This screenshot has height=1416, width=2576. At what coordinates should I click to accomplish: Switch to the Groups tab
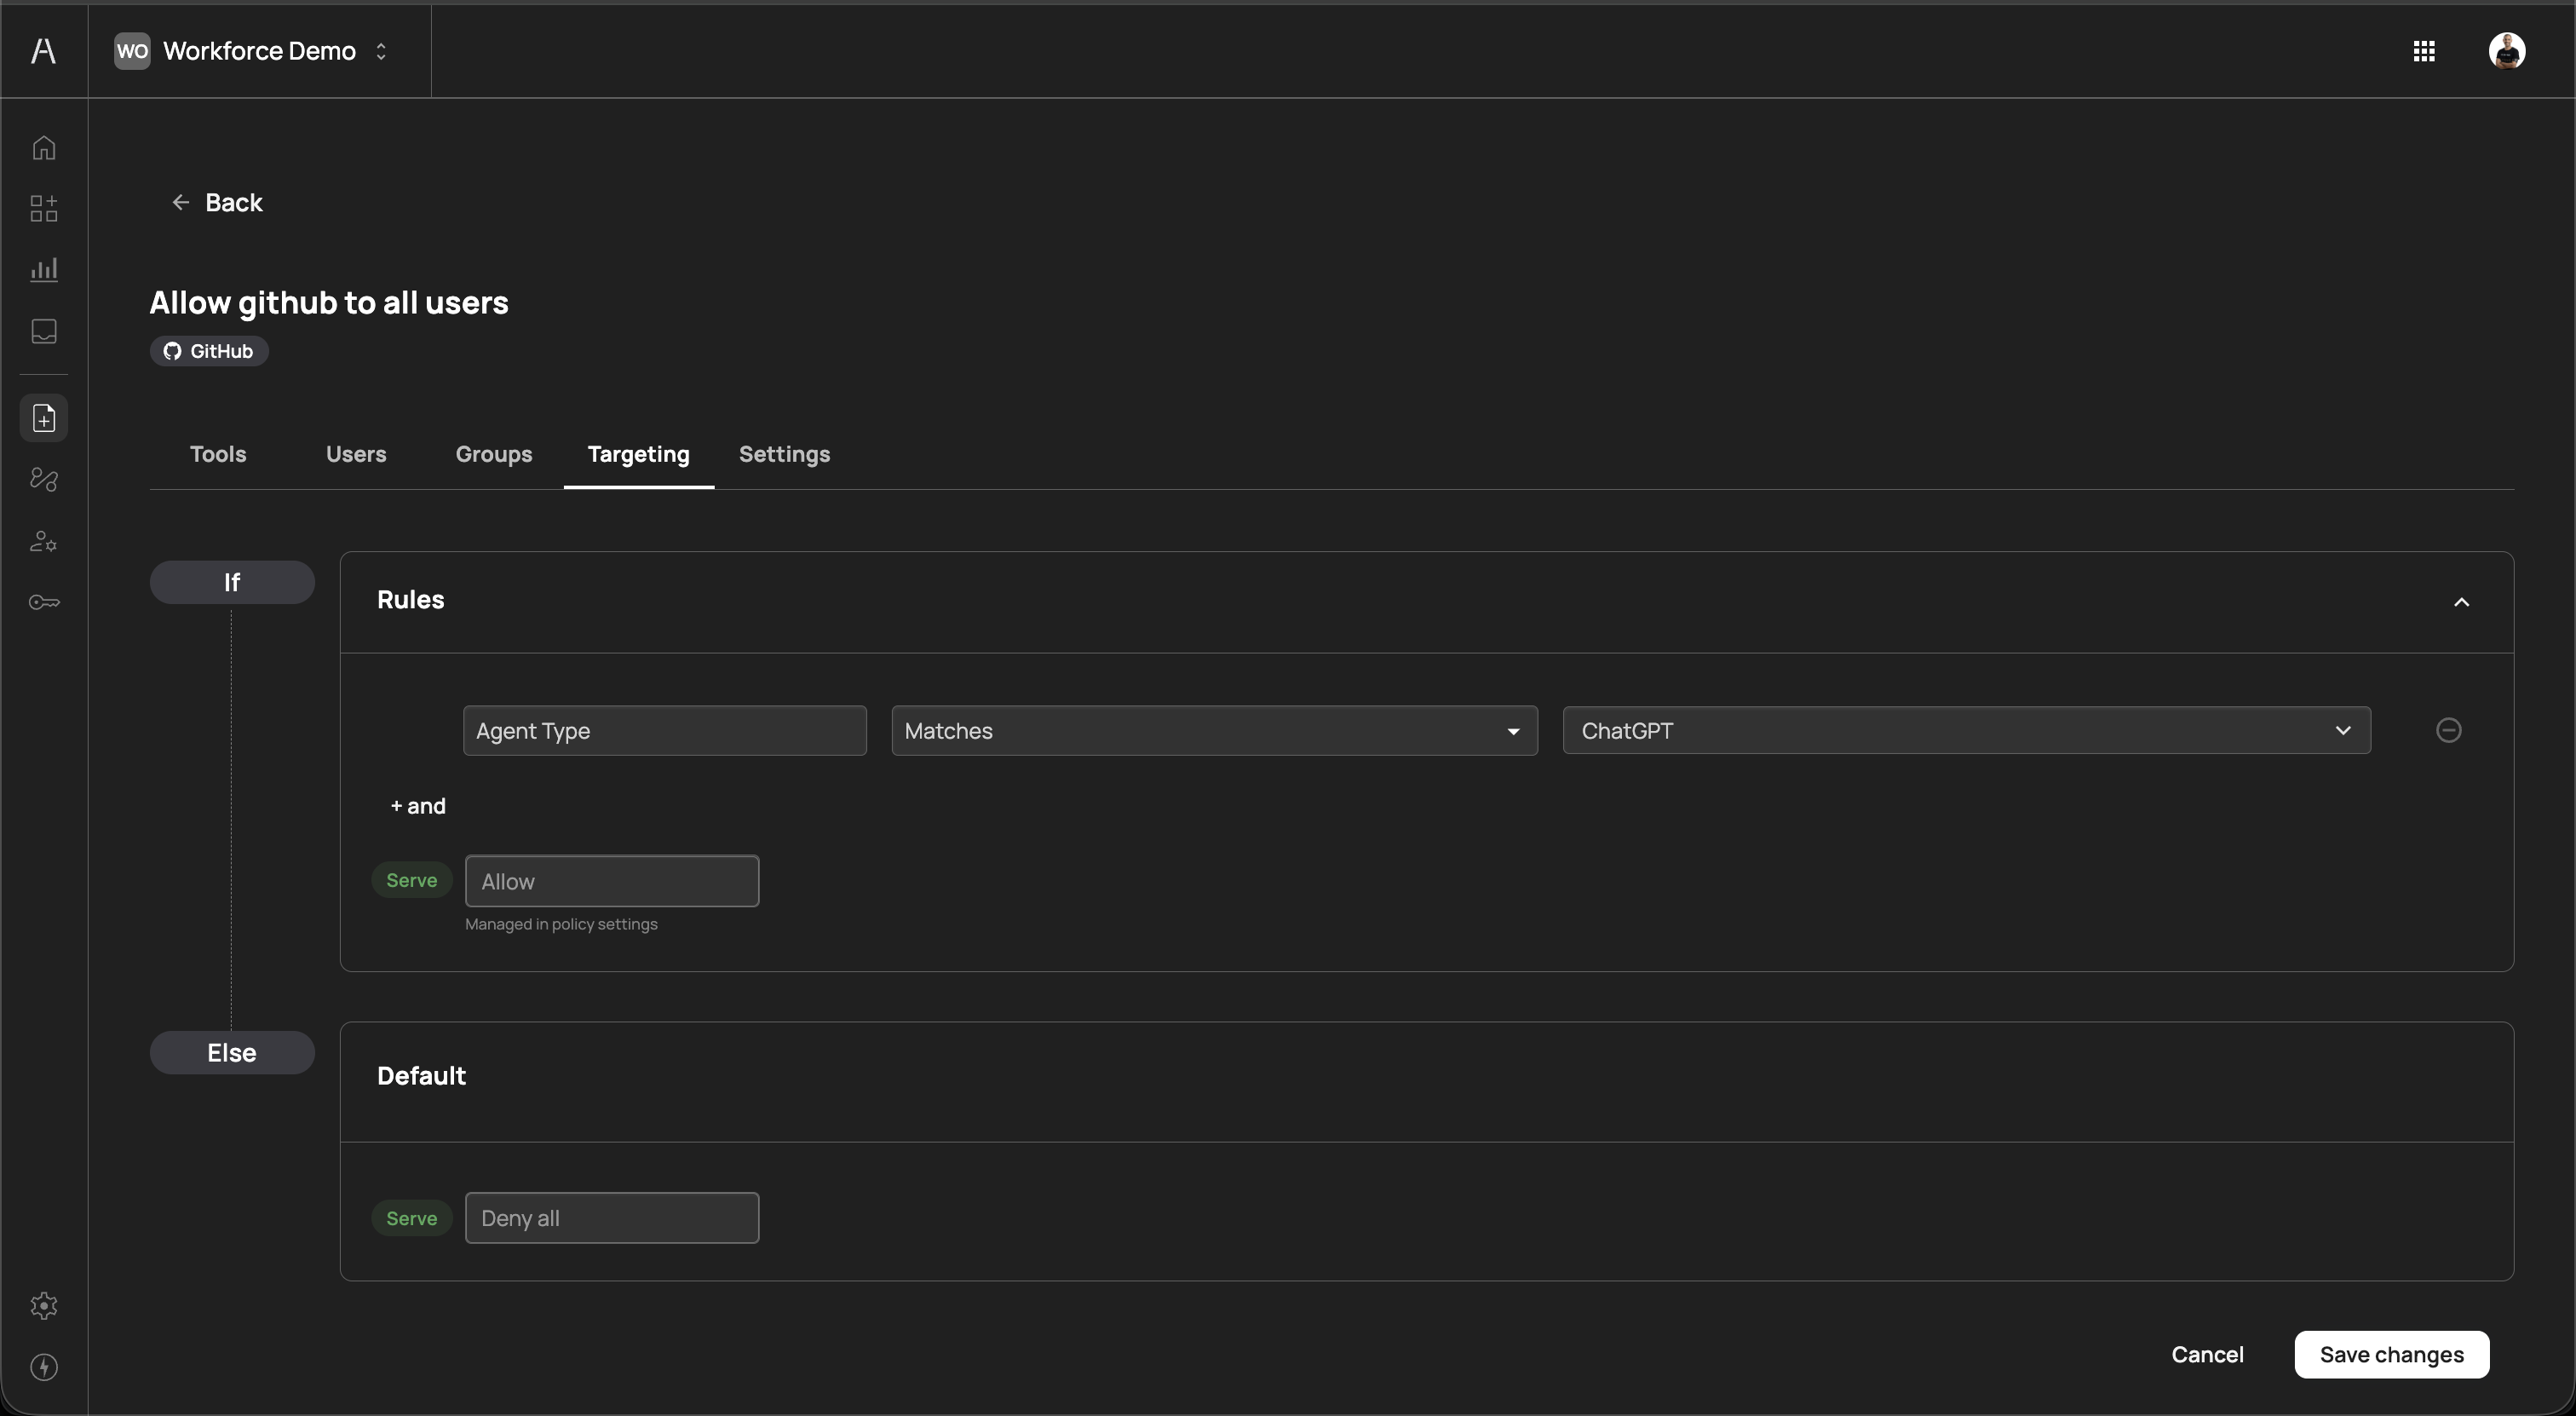(x=493, y=454)
